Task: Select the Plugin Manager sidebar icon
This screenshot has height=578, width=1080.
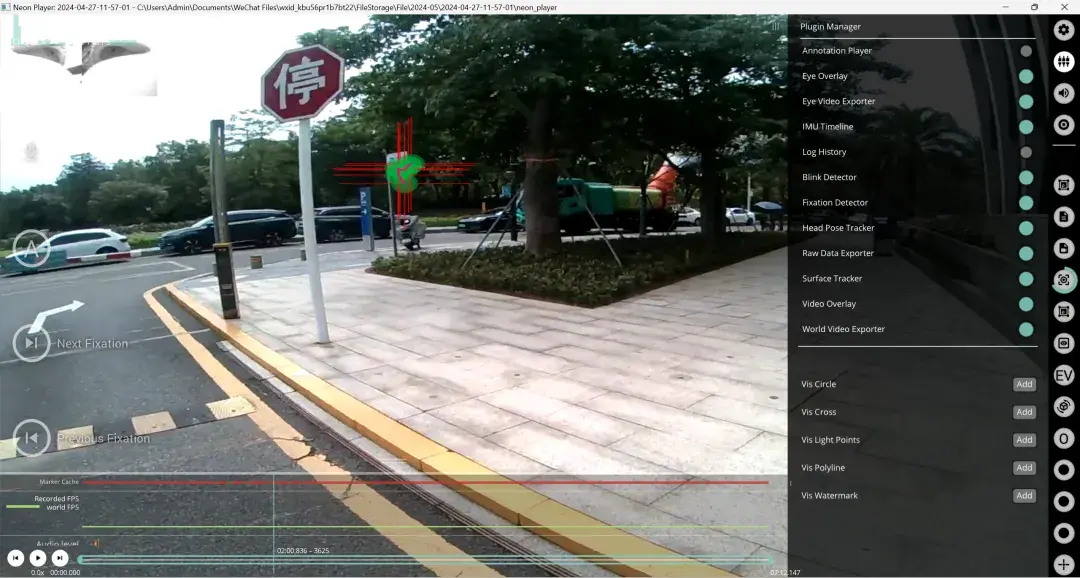Action: pos(1064,62)
